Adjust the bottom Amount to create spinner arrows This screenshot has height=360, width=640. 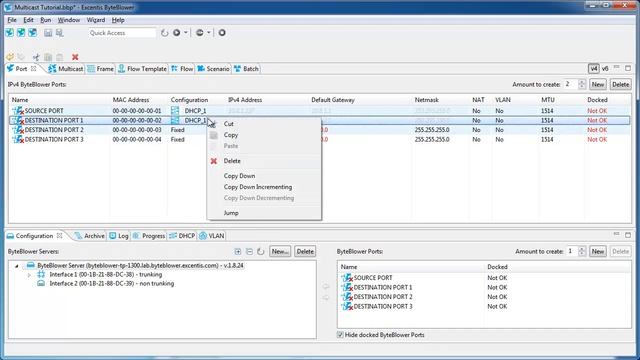click(x=582, y=251)
